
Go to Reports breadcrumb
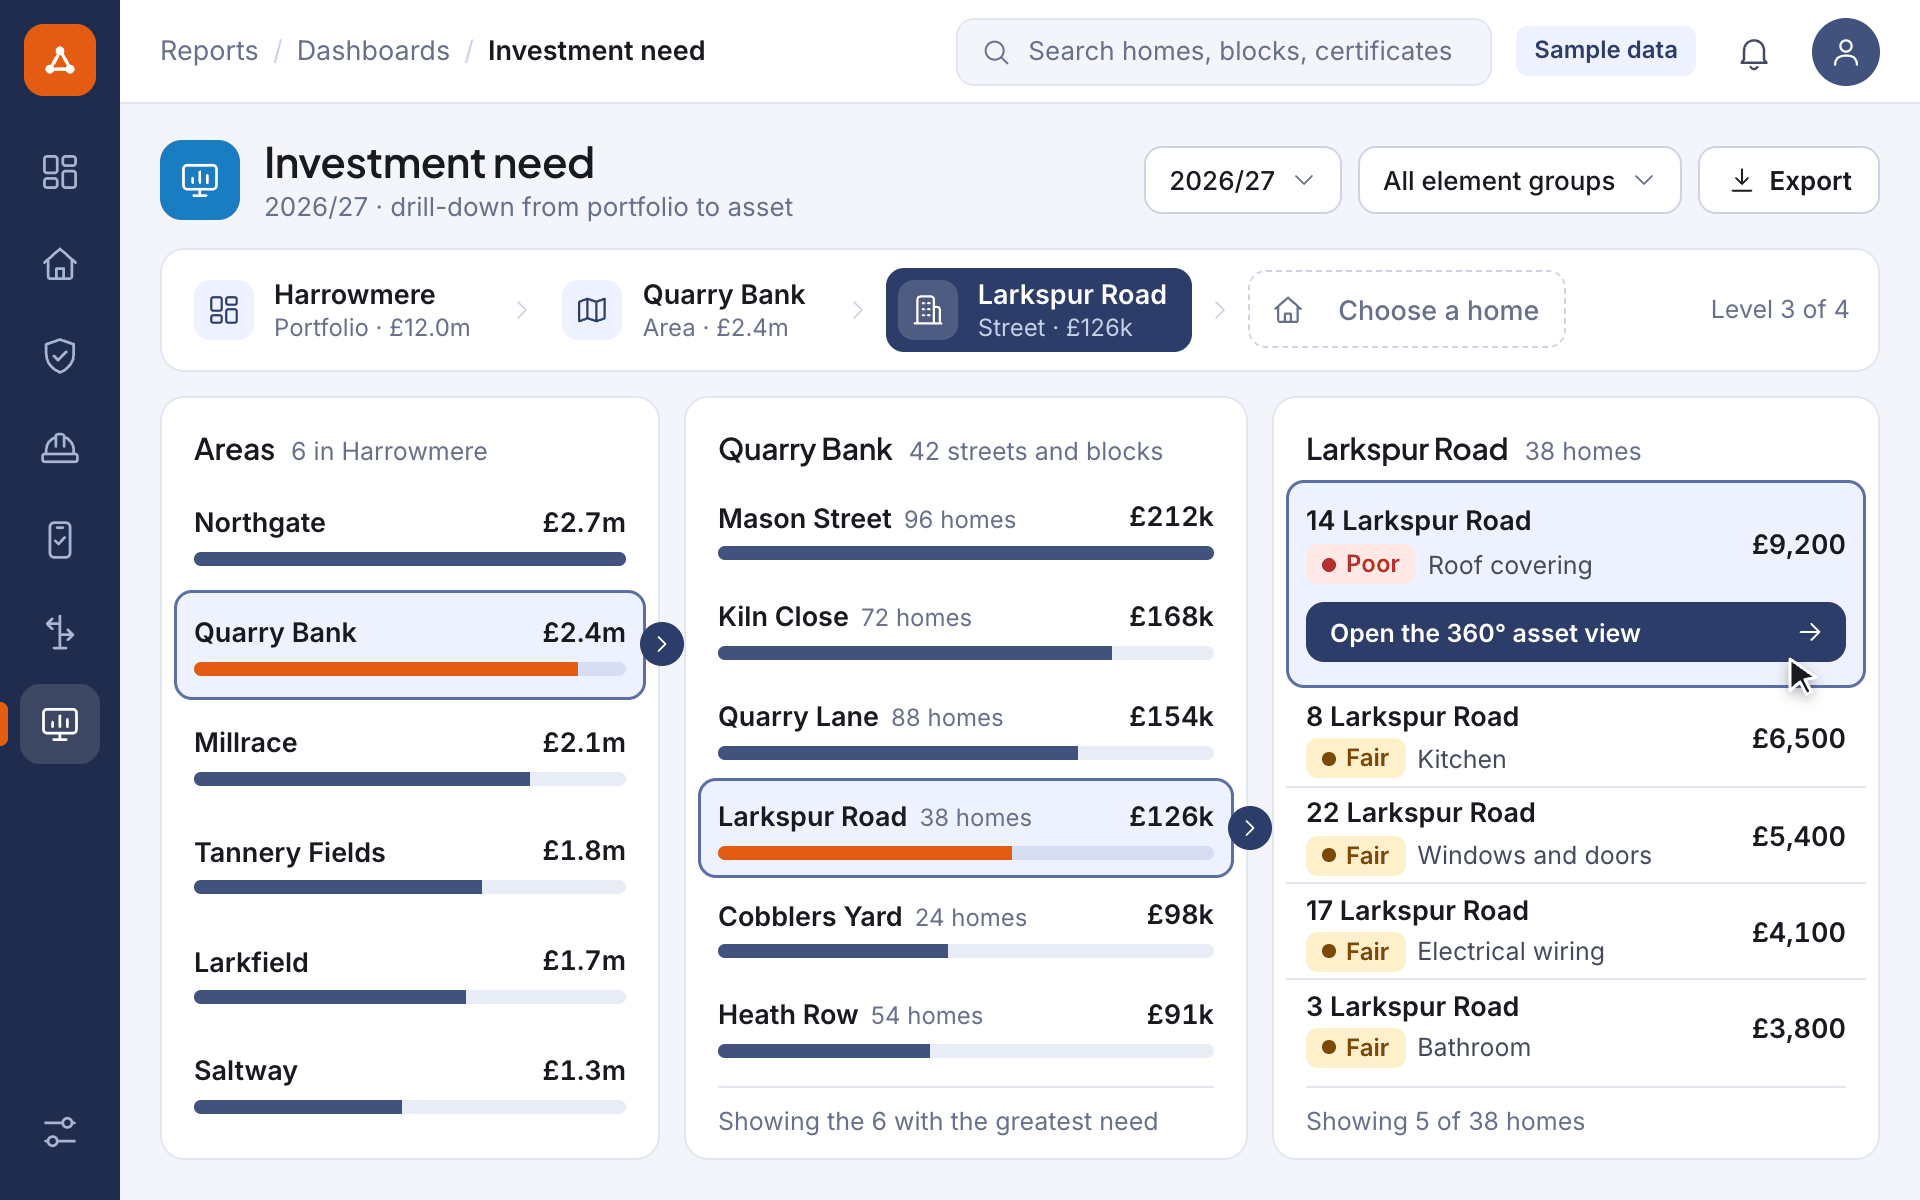tap(209, 51)
